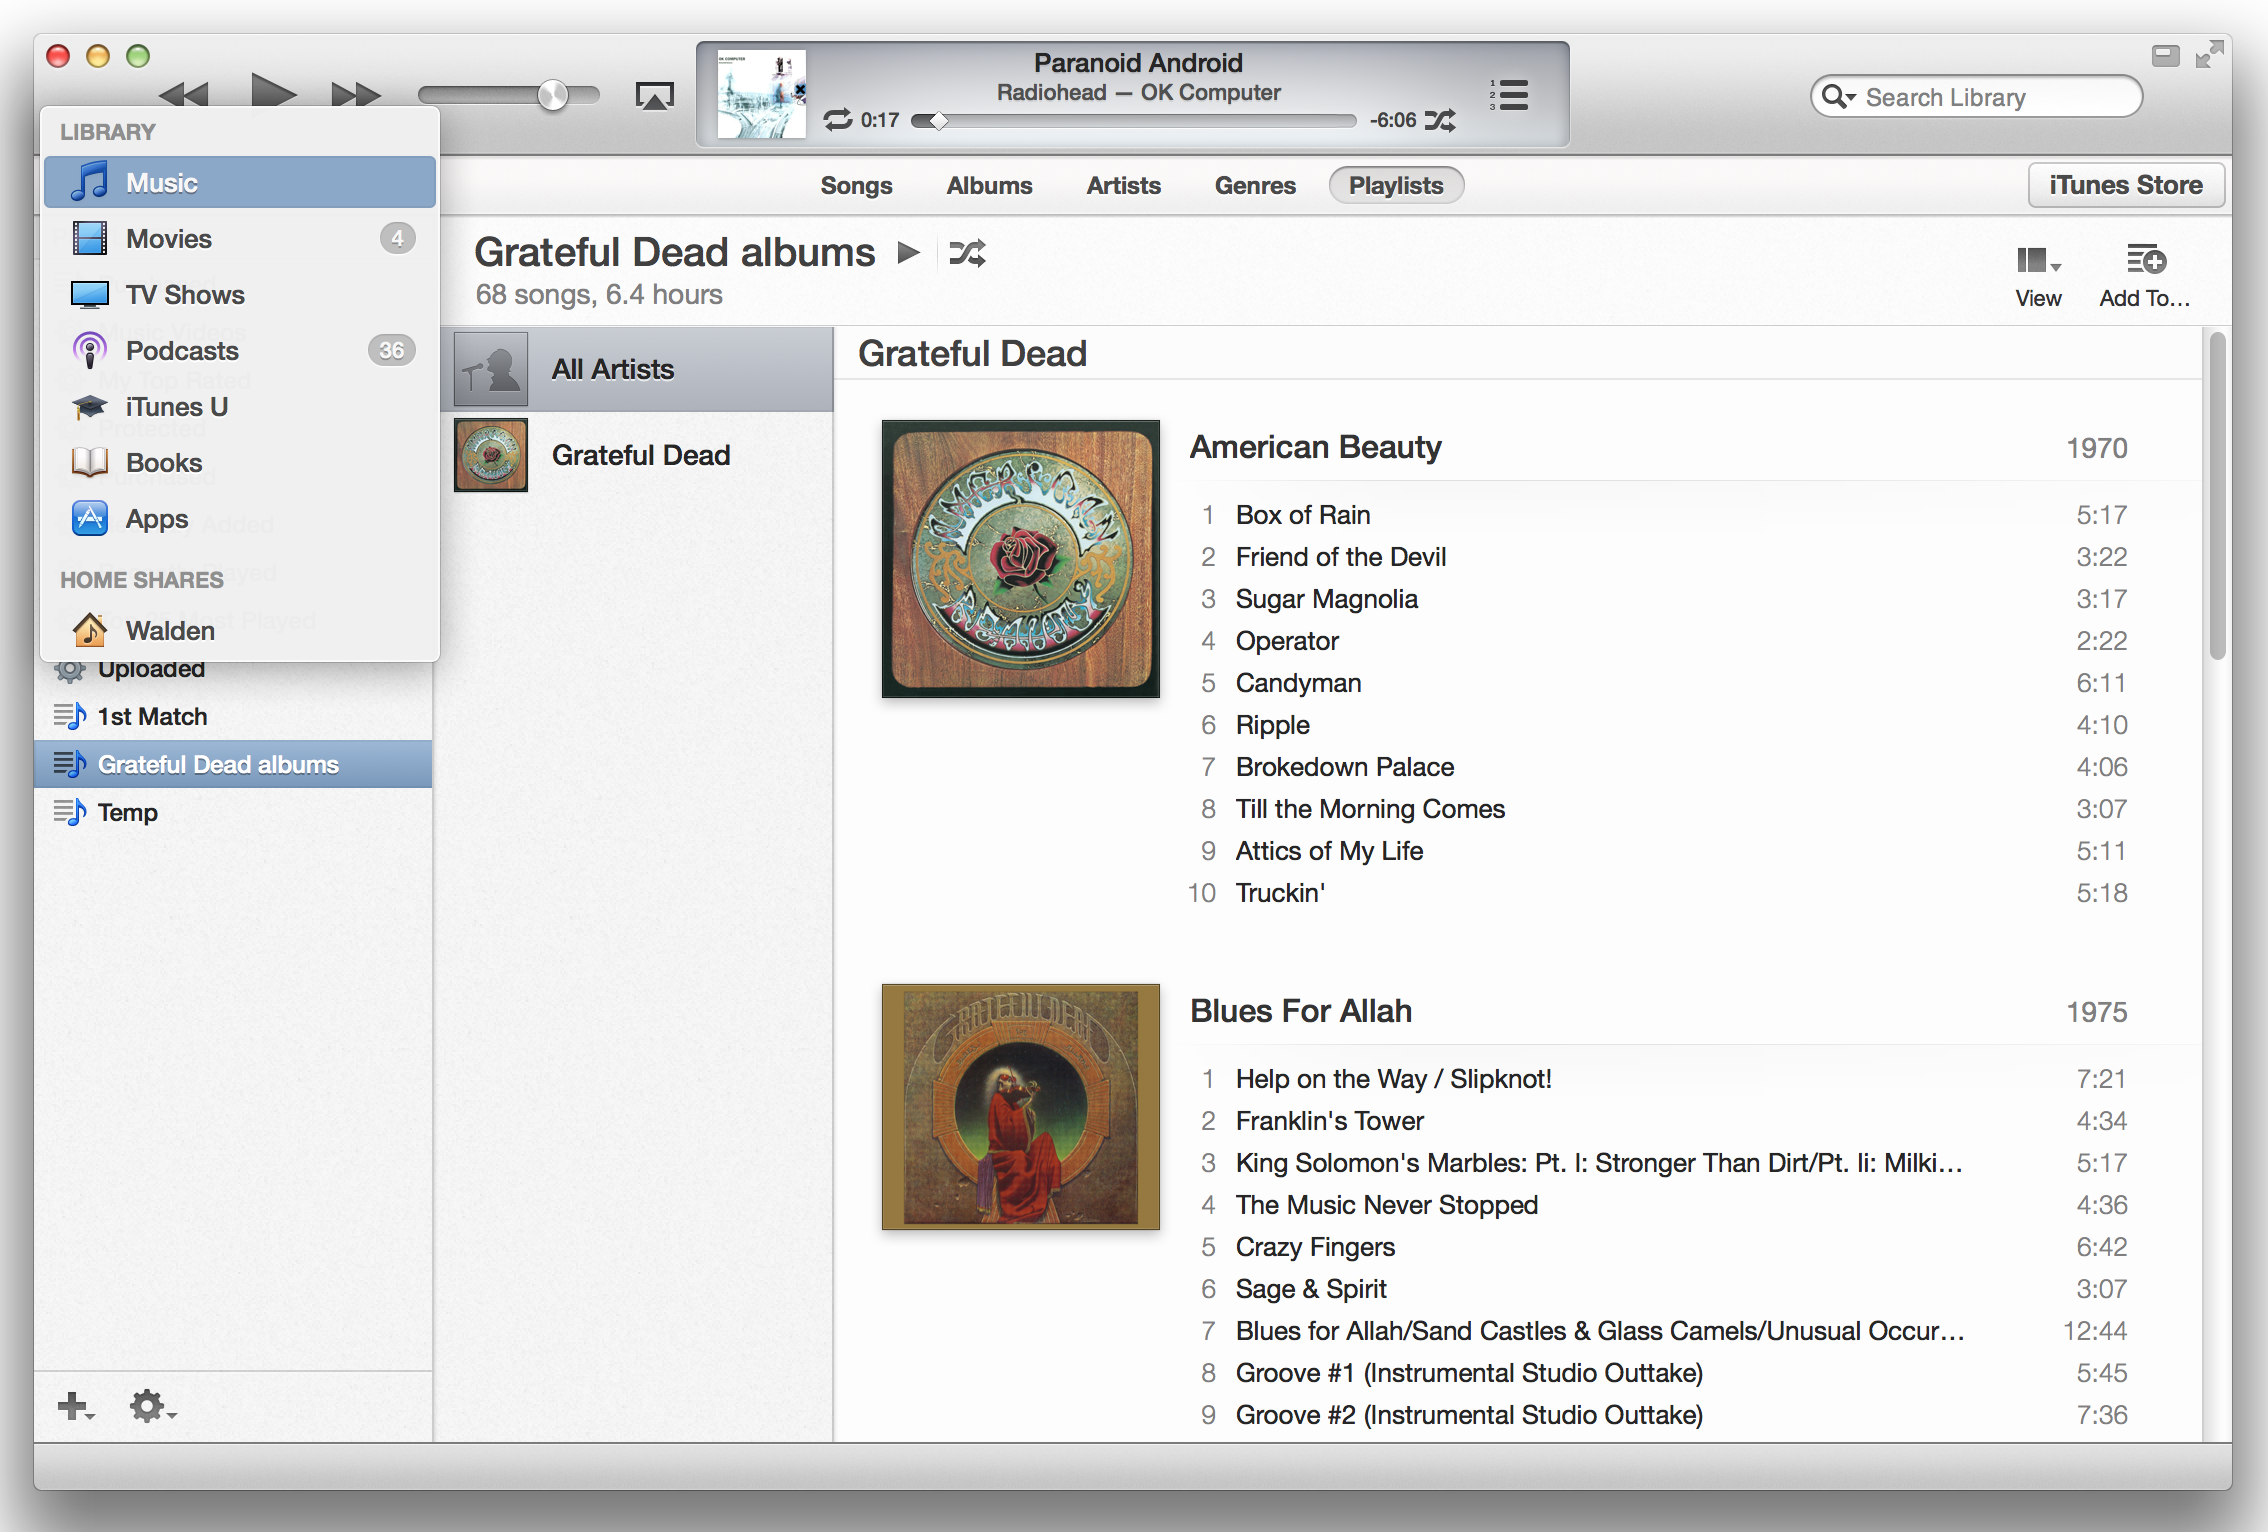Toggle shuffle playback in transport bar
Viewport: 2268px width, 1532px height.
click(1449, 116)
